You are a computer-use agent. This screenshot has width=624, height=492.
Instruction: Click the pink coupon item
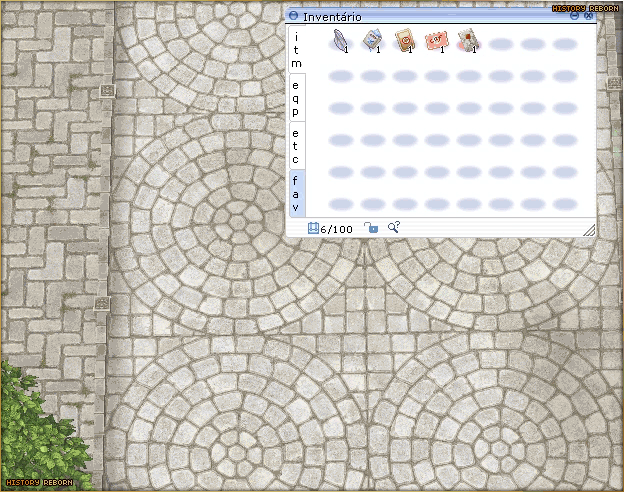(x=436, y=40)
